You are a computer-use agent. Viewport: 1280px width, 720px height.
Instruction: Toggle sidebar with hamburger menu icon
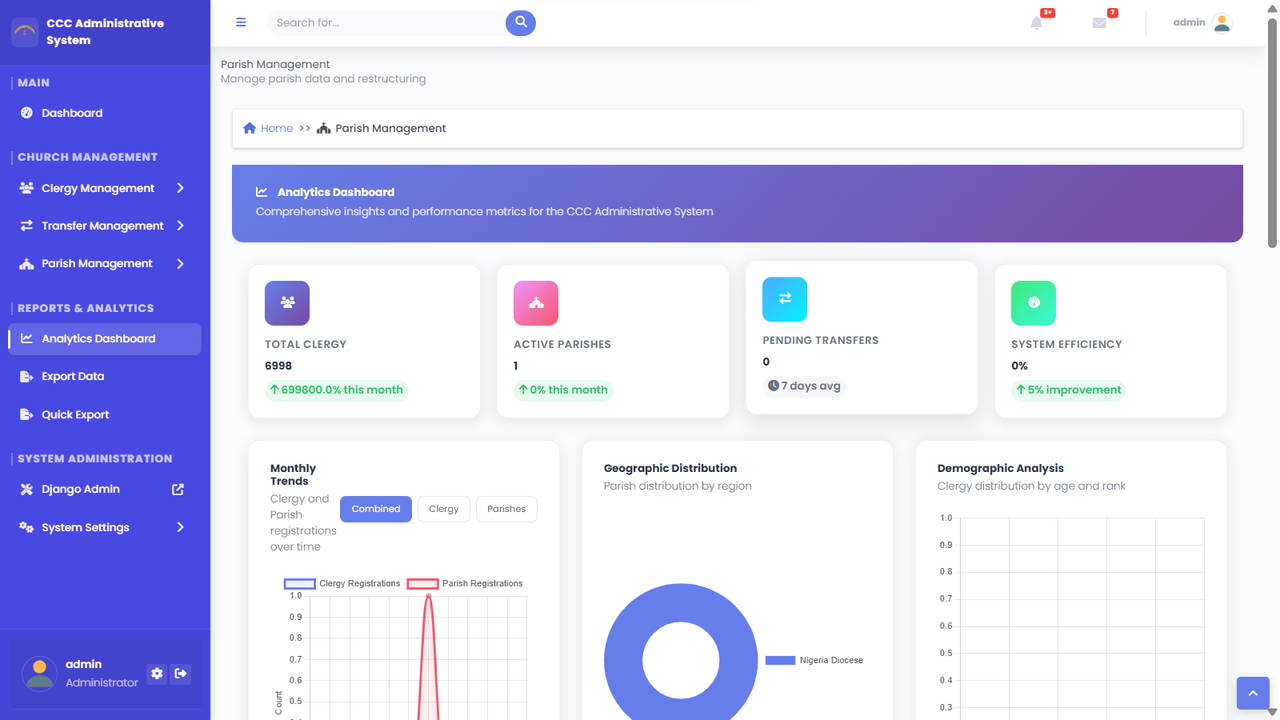click(x=241, y=22)
